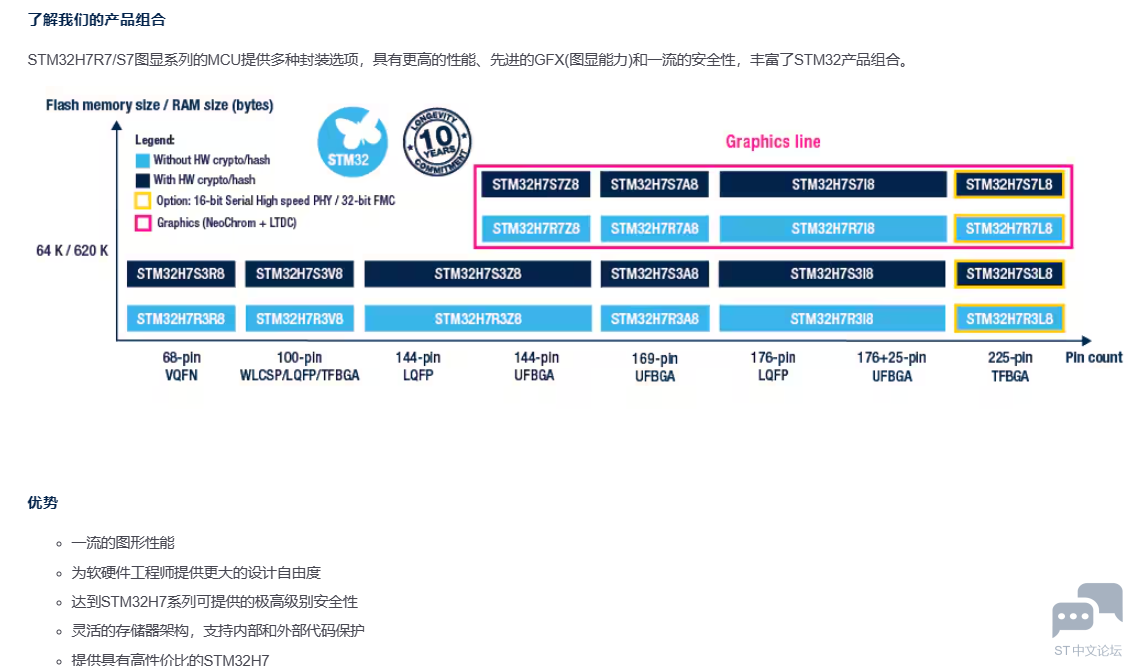Click the 64 K / 620 K axis value

point(72,251)
